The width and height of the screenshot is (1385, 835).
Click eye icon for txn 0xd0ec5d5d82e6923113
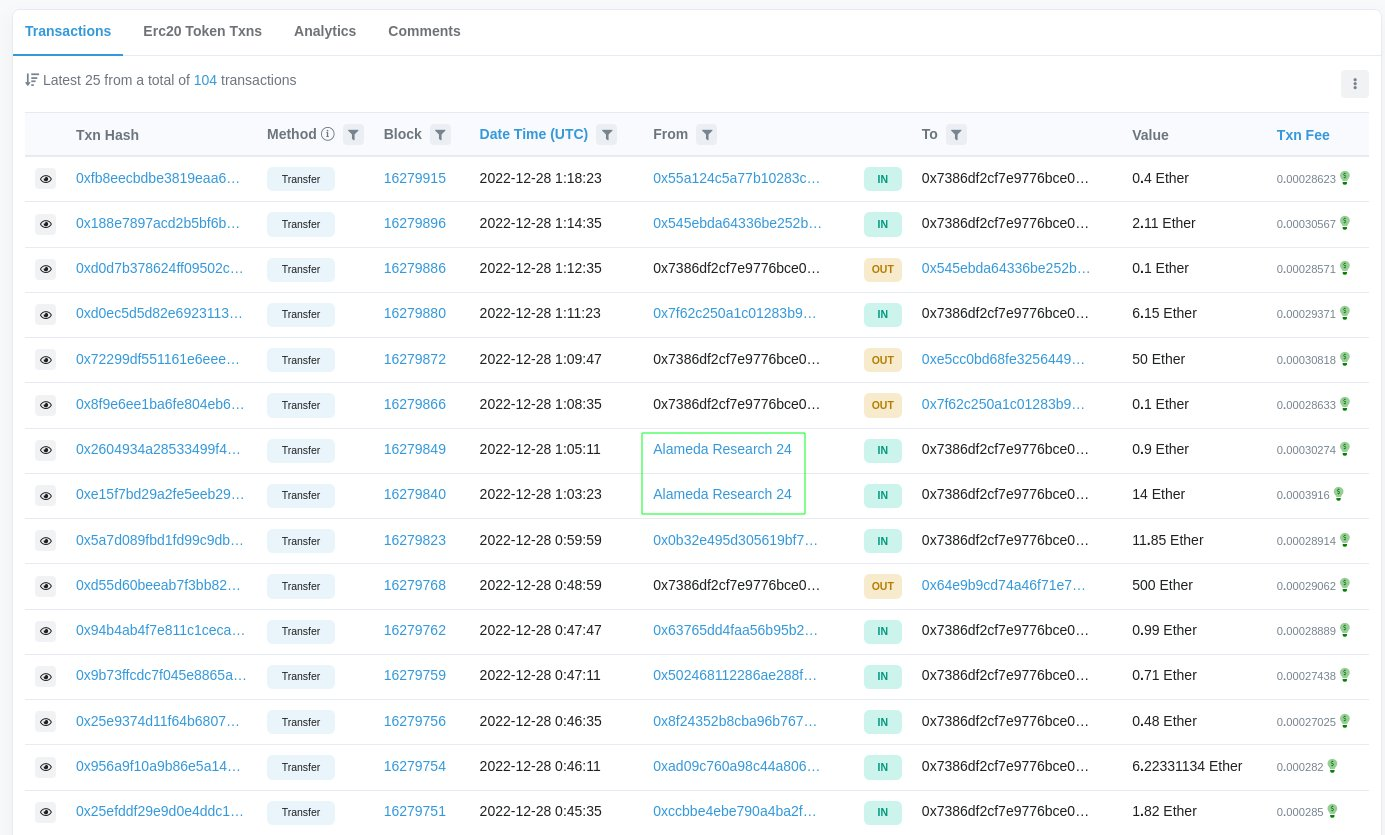click(x=46, y=314)
